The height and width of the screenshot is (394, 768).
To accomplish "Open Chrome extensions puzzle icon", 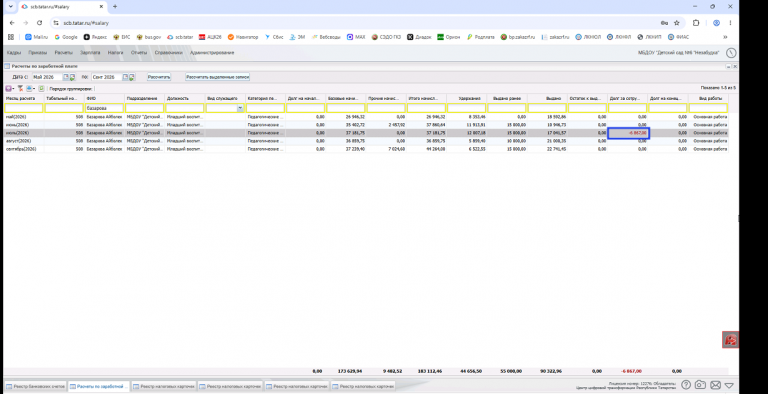I will 696,23.
